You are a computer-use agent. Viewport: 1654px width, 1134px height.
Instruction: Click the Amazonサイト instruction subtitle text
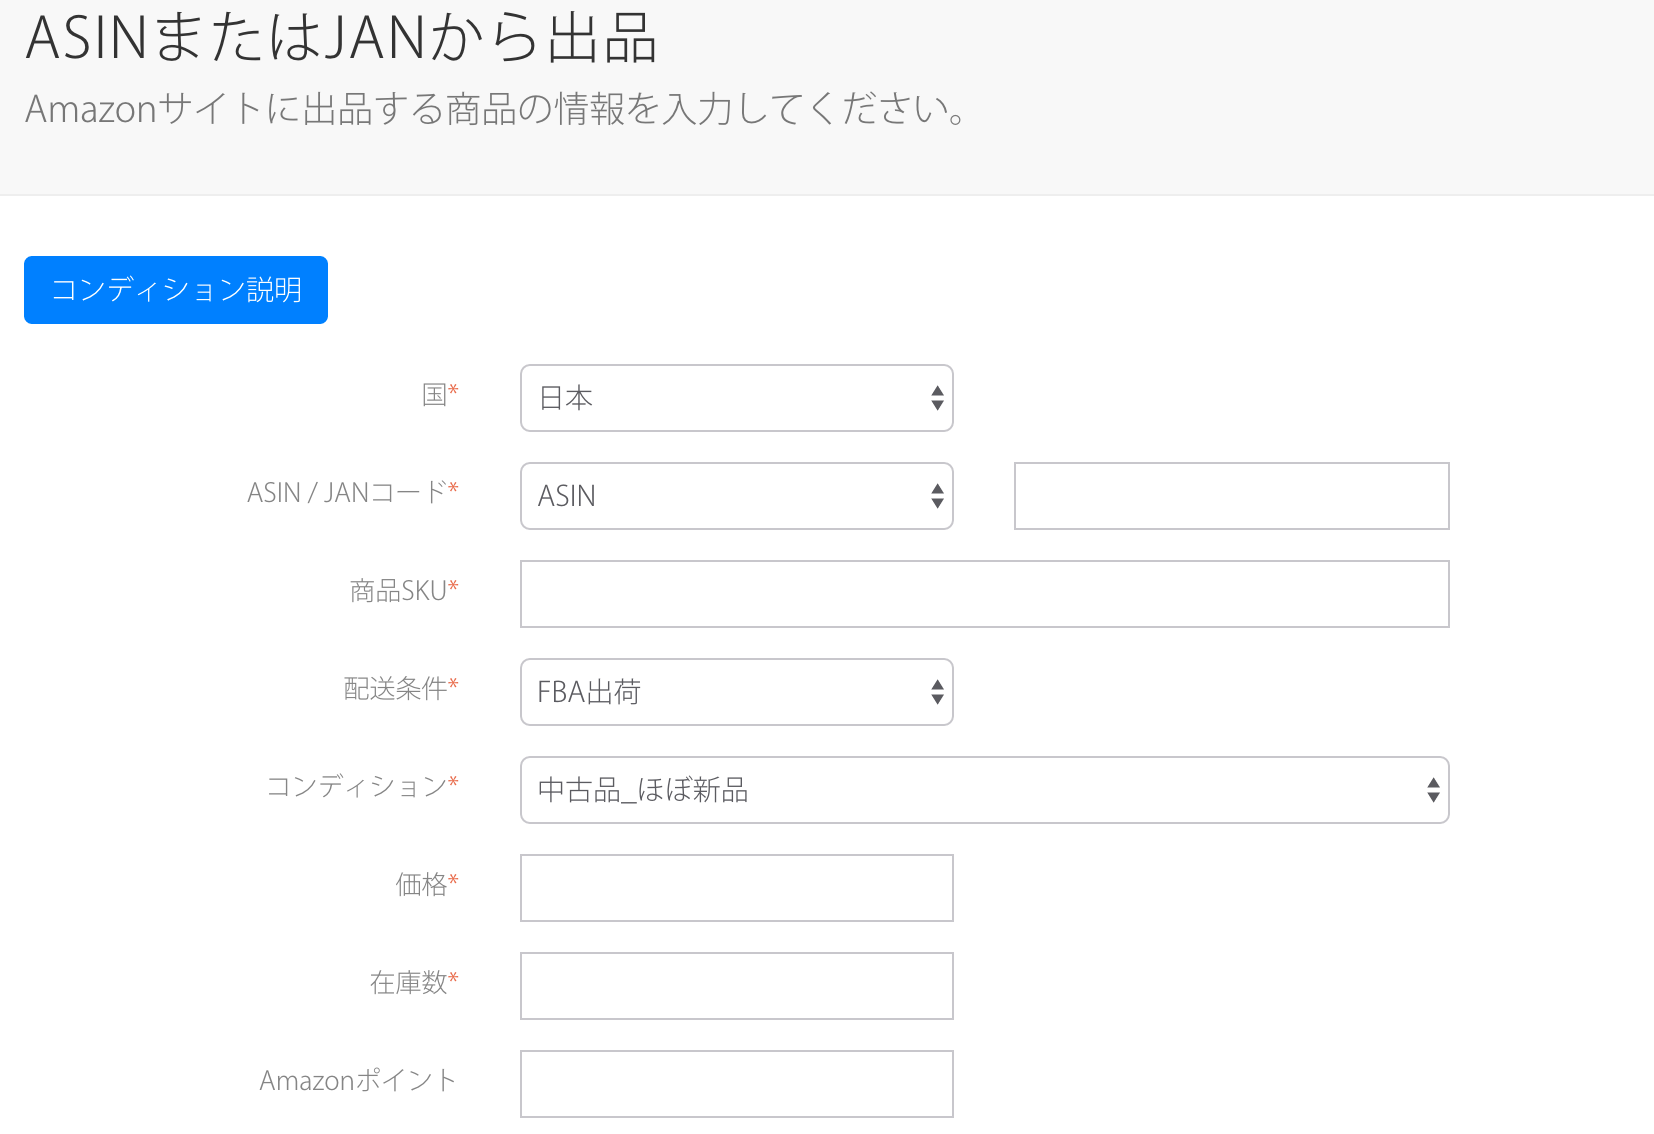point(496,109)
